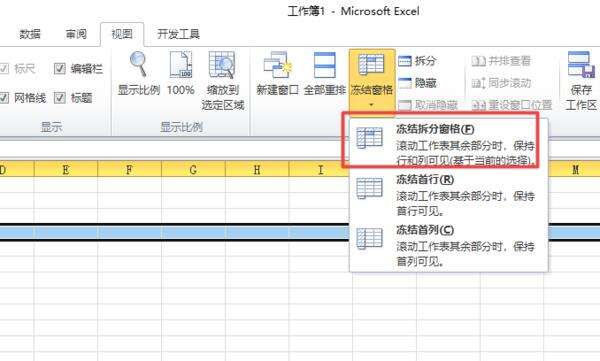
Task: Open a new window with 新建窗口
Action: click(x=277, y=65)
